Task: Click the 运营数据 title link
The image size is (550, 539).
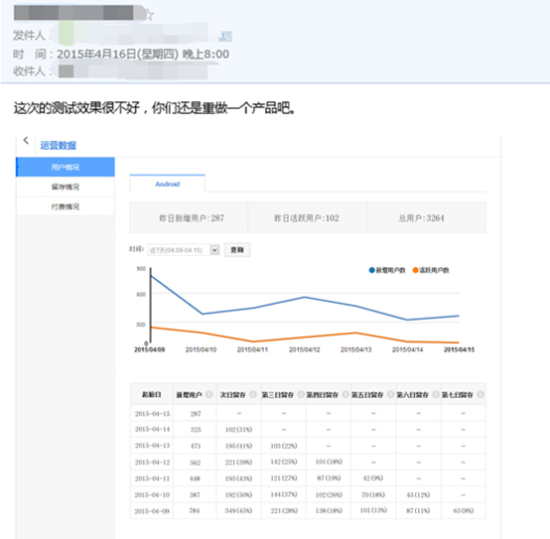Action: [58, 145]
